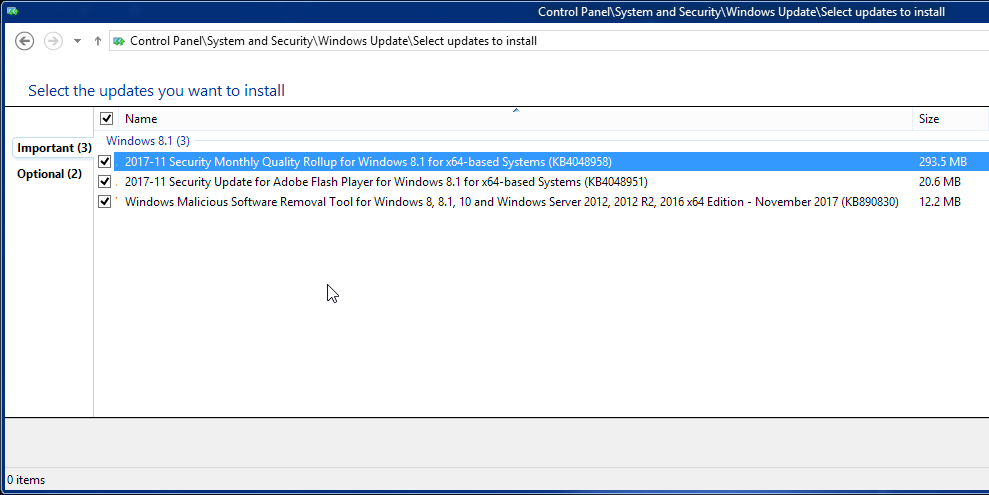Viewport: 989px width, 495px height.
Task: Uncheck the Adobe Flash Player update checkbox
Action: click(105, 182)
